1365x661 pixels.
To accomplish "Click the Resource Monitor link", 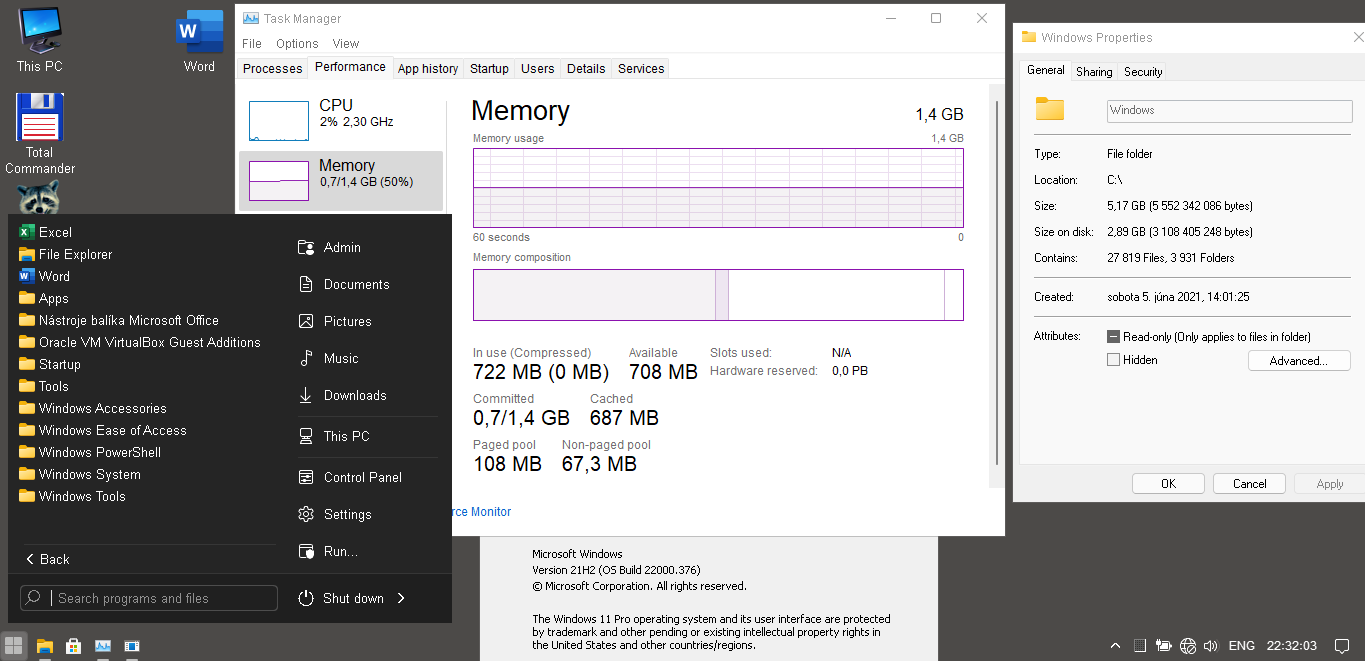I will [x=480, y=512].
